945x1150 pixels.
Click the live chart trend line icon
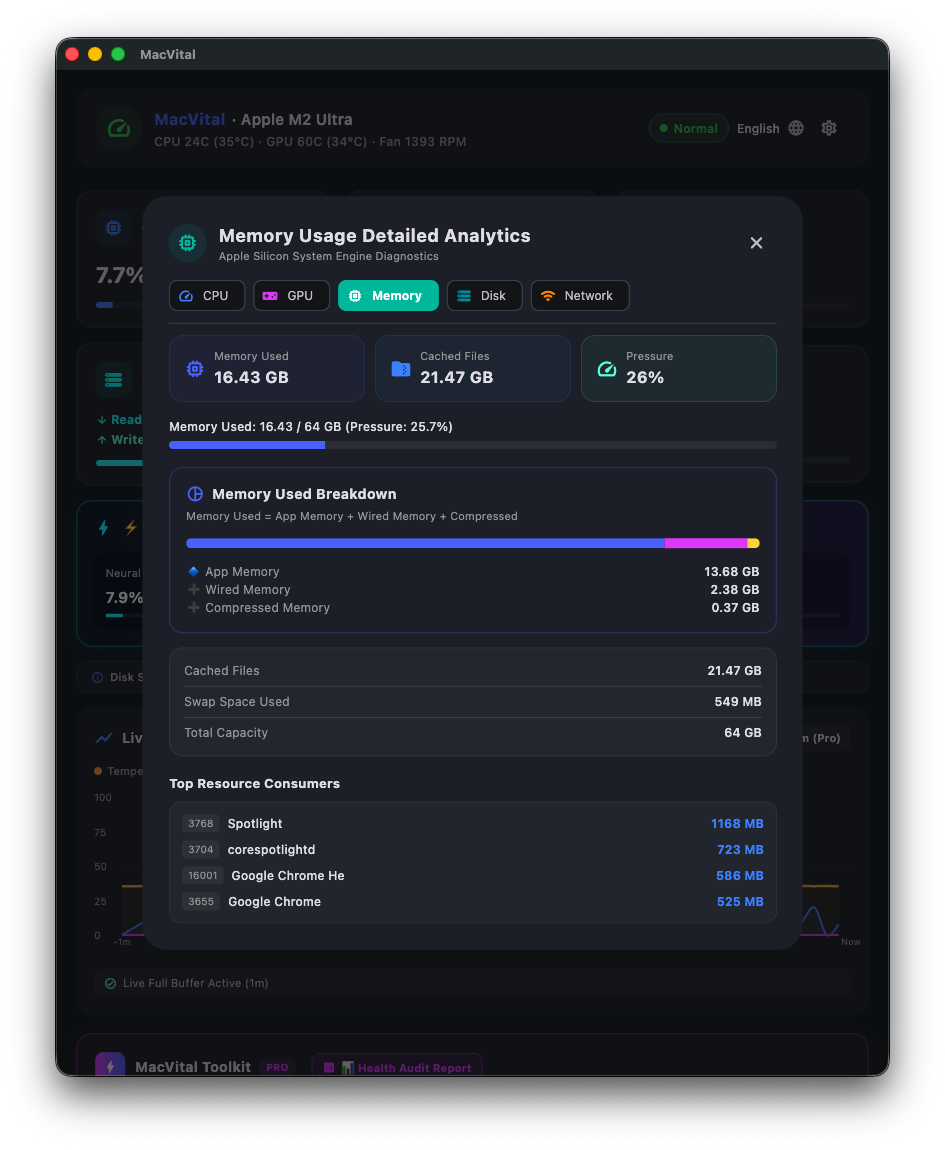[104, 738]
